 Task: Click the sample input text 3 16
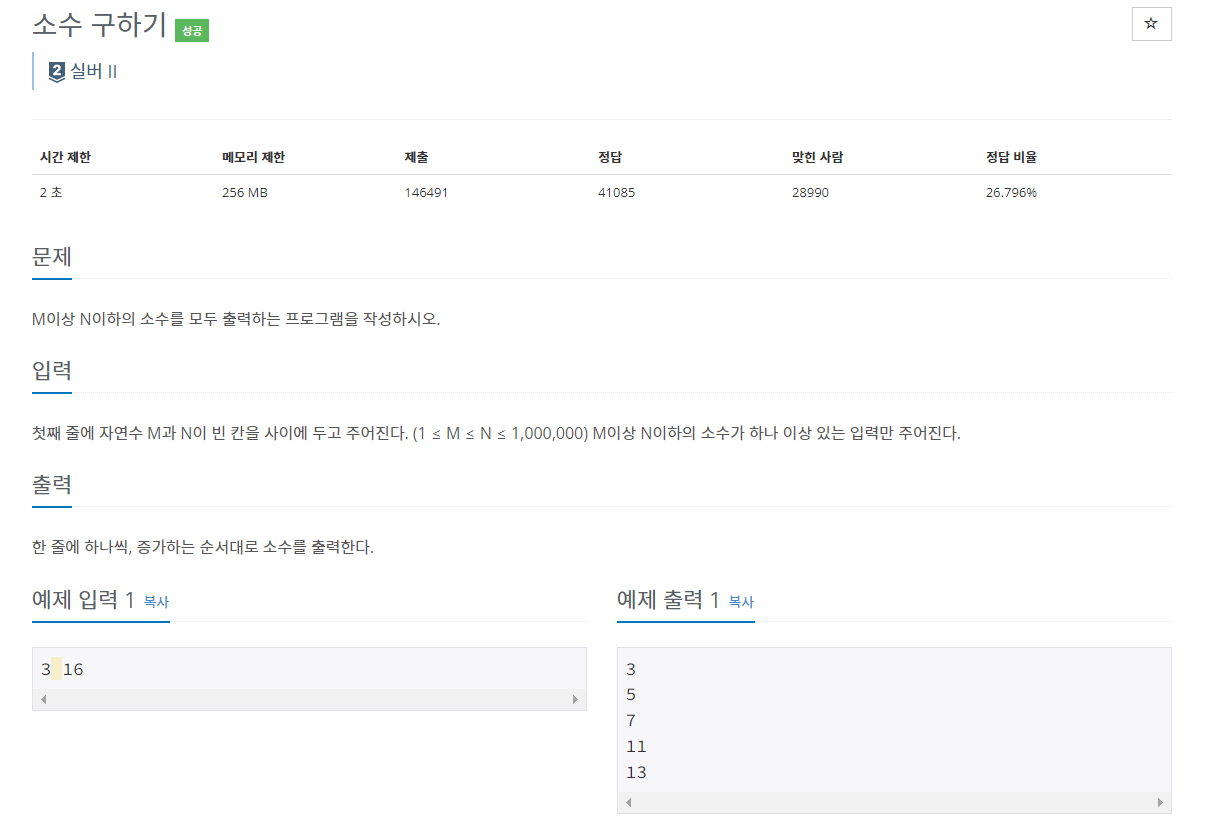pyautogui.click(x=62, y=669)
